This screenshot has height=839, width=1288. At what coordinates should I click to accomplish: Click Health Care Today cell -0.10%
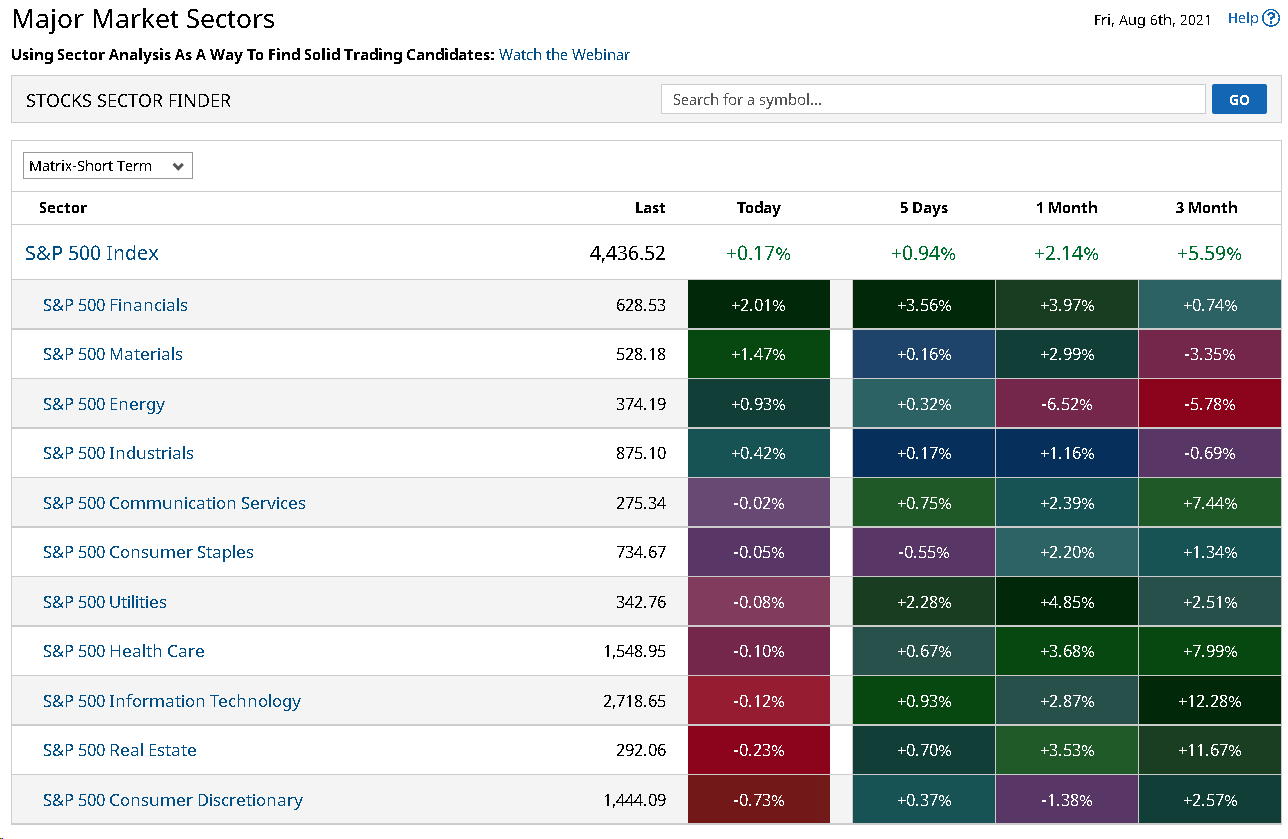pyautogui.click(x=759, y=651)
